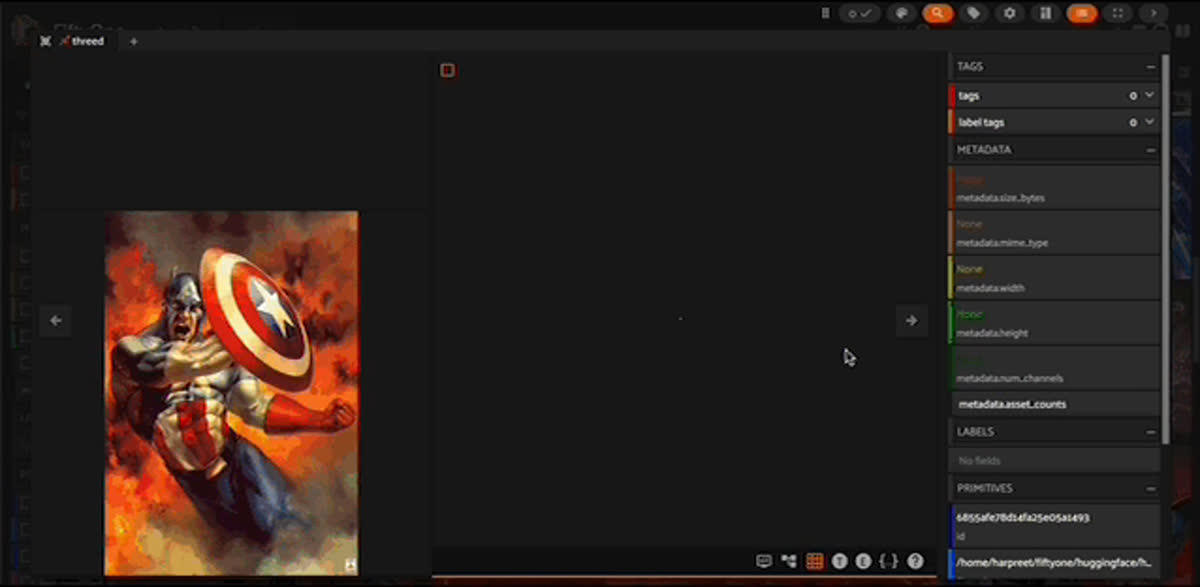Toggle the sample selection checkbox
Screen dimensions: 1200x587
tap(447, 70)
